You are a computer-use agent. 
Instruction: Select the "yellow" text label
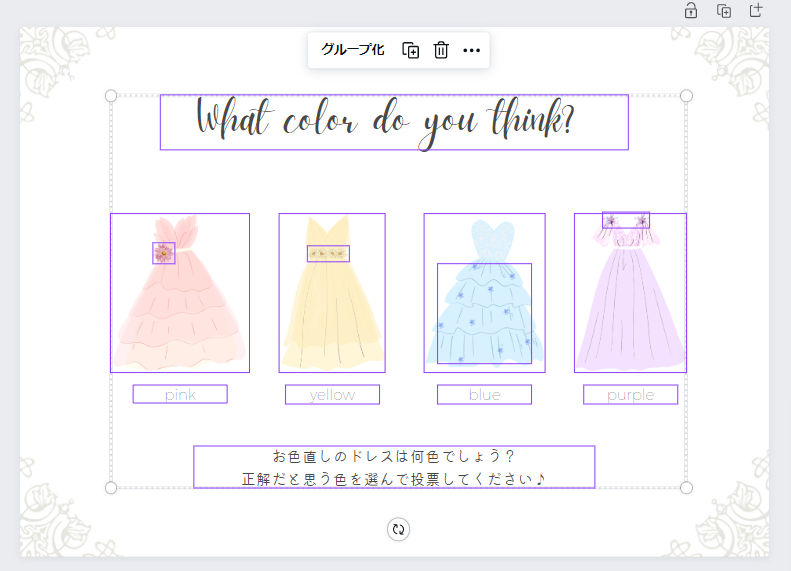(x=332, y=394)
